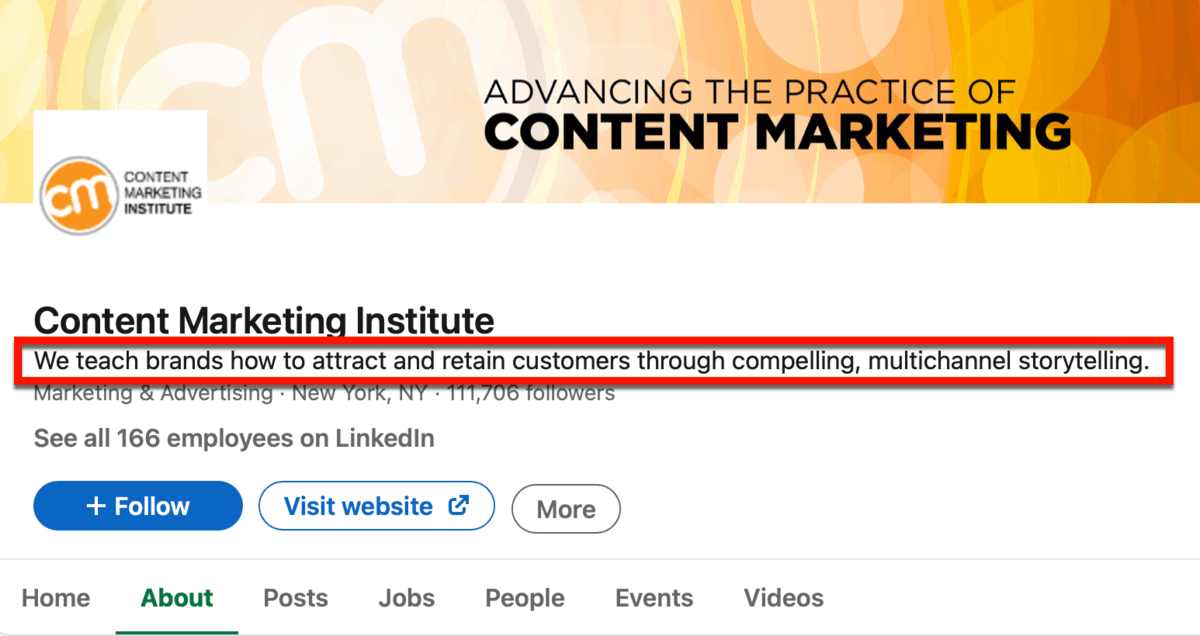Click the external link icon in Visit website
The width and height of the screenshot is (1200, 636).
pos(459,506)
